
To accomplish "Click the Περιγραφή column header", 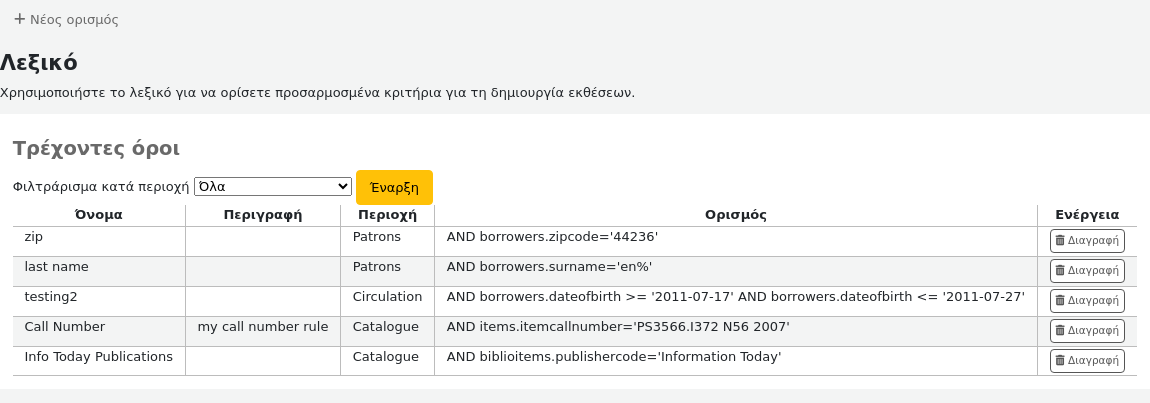I will click(x=262, y=215).
